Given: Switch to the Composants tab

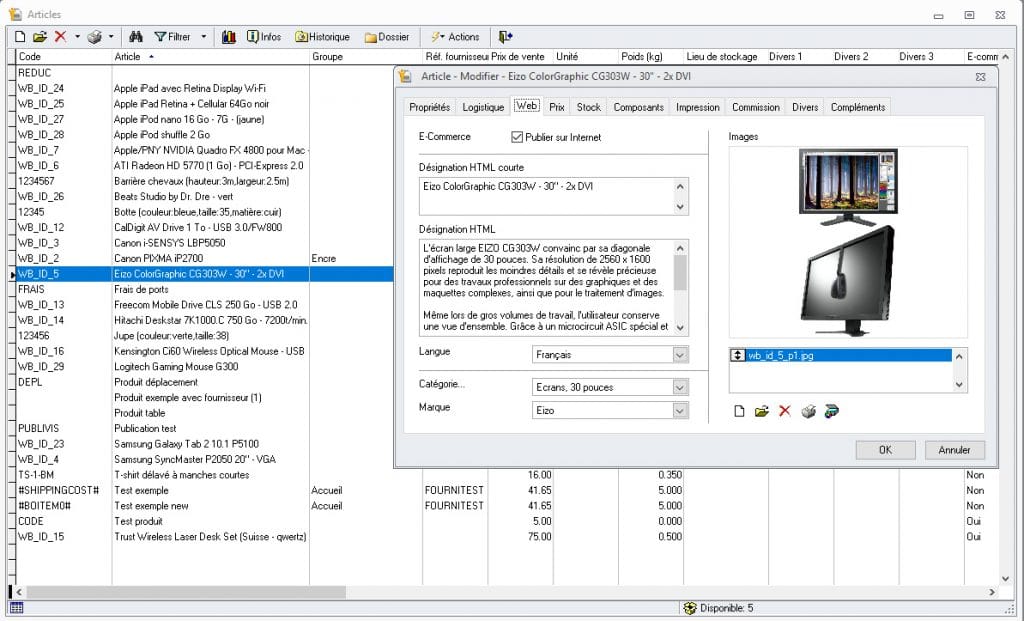Looking at the screenshot, I should 639,107.
